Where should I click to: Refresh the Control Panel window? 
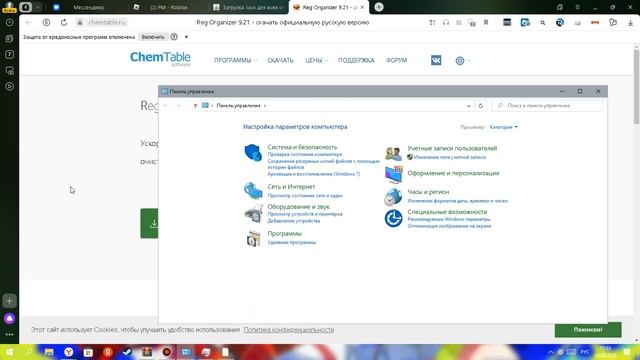(x=481, y=106)
